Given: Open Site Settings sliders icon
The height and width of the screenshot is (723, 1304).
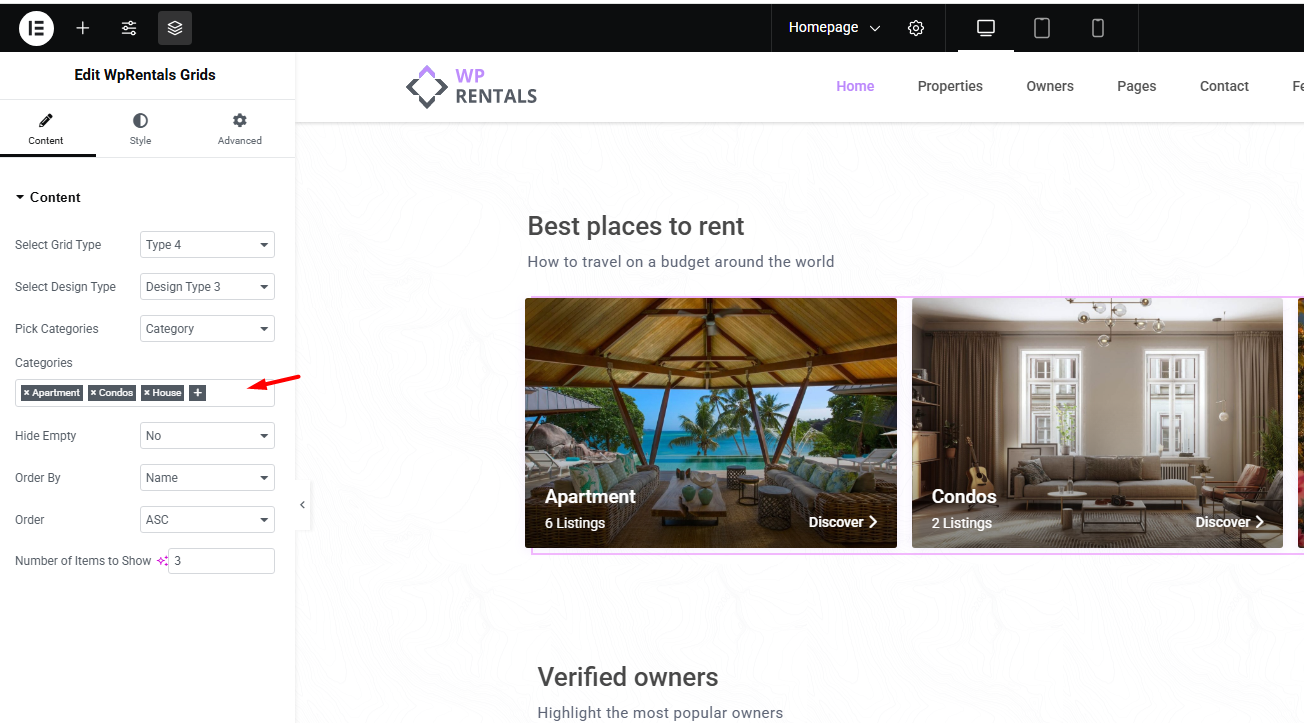Looking at the screenshot, I should [x=129, y=28].
